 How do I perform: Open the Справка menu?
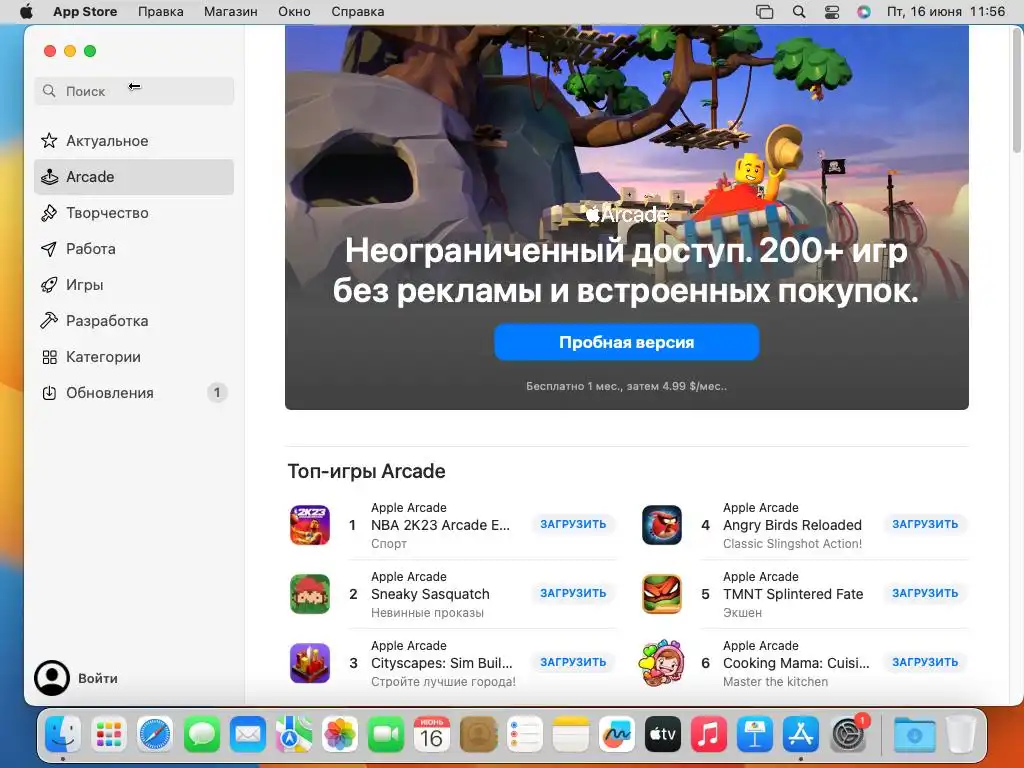click(358, 12)
